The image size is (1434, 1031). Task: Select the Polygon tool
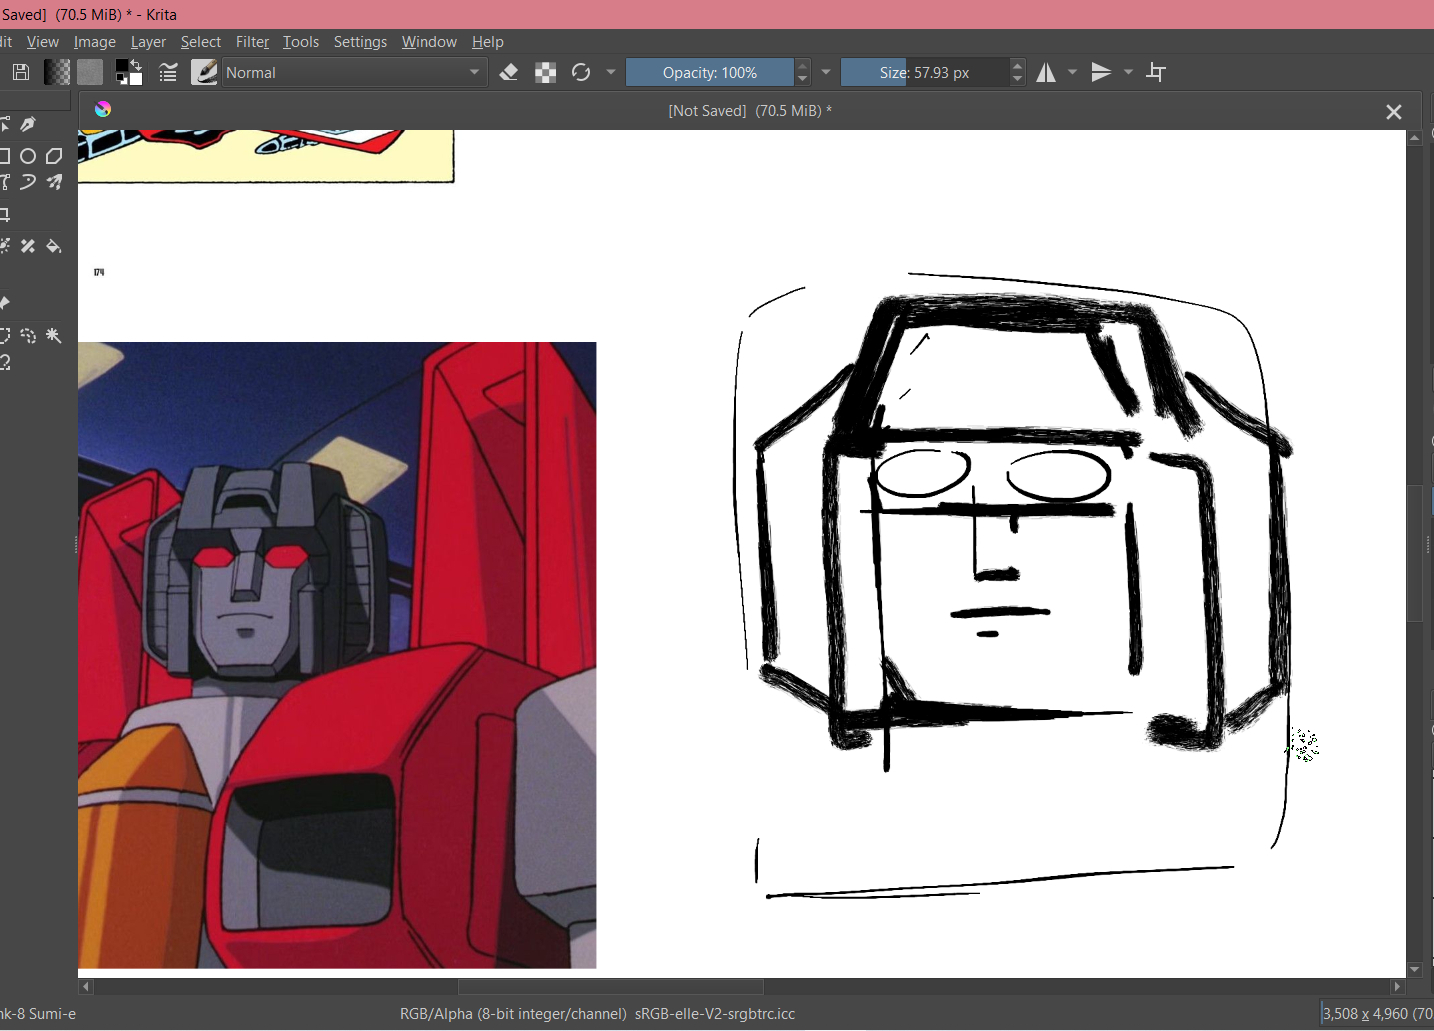point(54,156)
